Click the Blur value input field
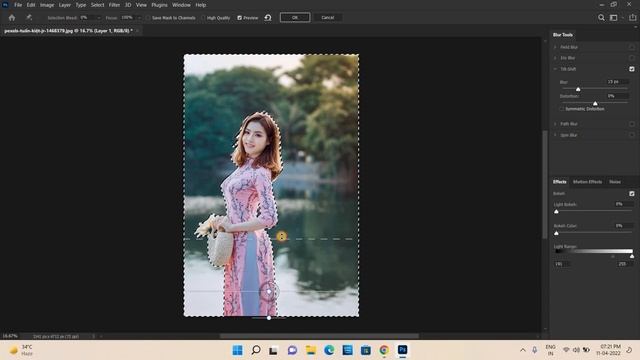The image size is (640, 360). [x=617, y=82]
